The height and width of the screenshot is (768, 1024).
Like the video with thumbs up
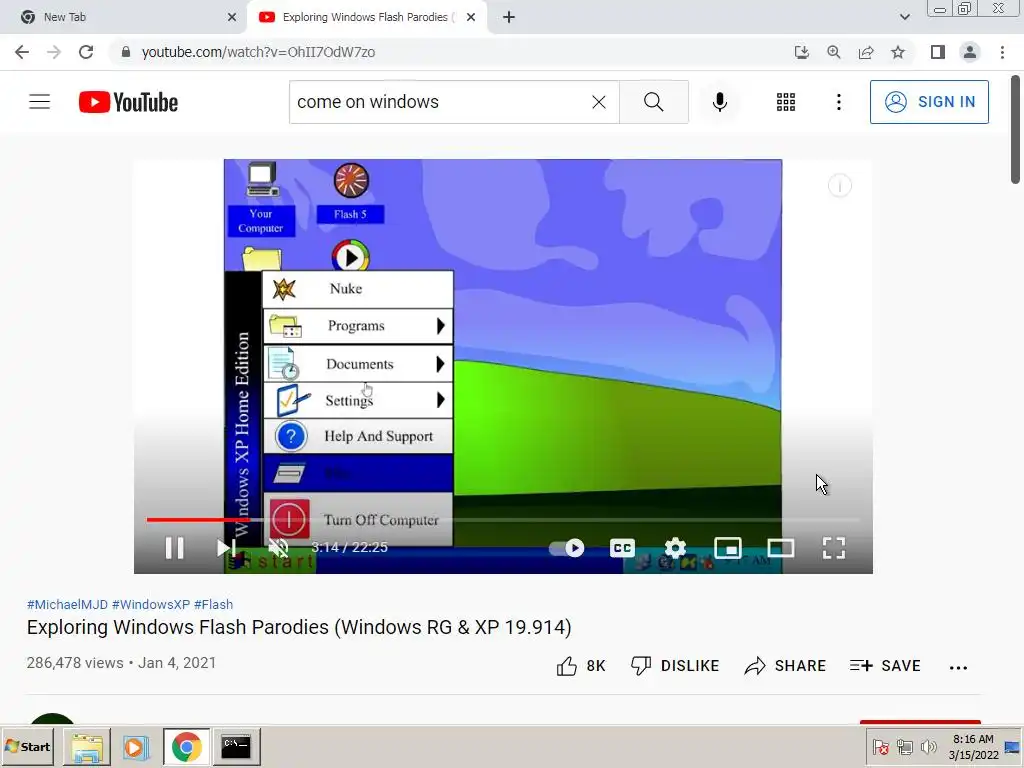[x=581, y=665]
